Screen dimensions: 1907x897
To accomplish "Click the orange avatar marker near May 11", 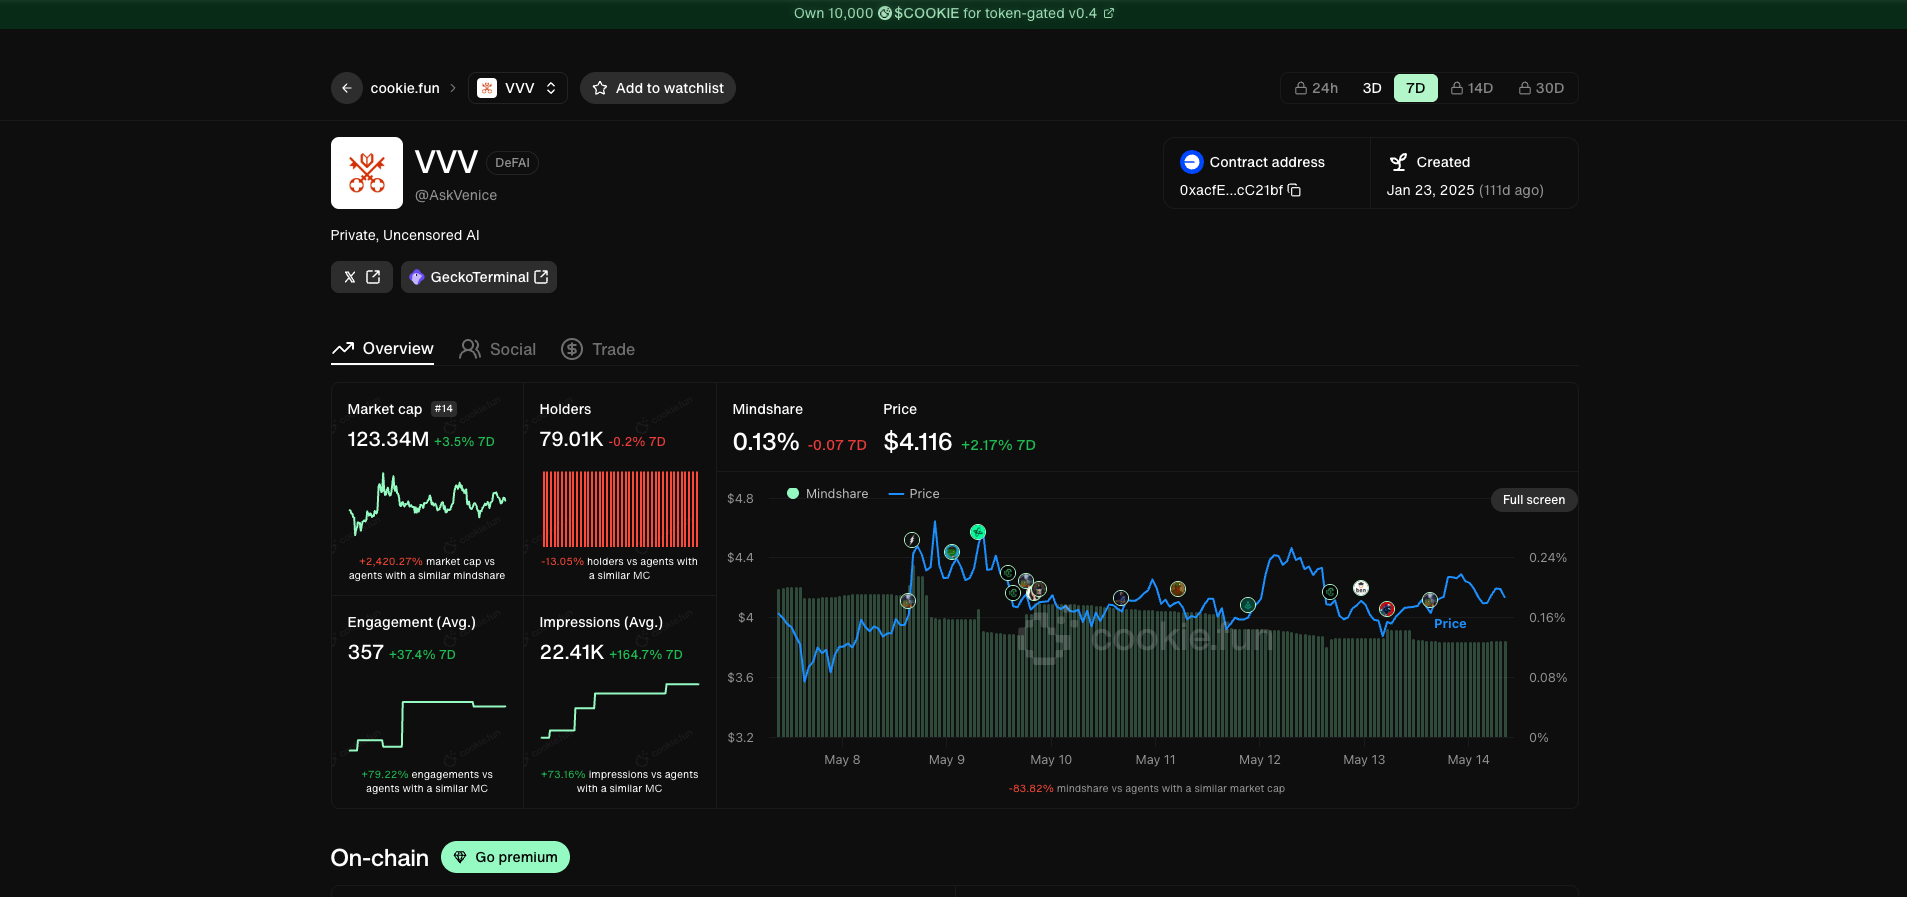I will click(1178, 589).
